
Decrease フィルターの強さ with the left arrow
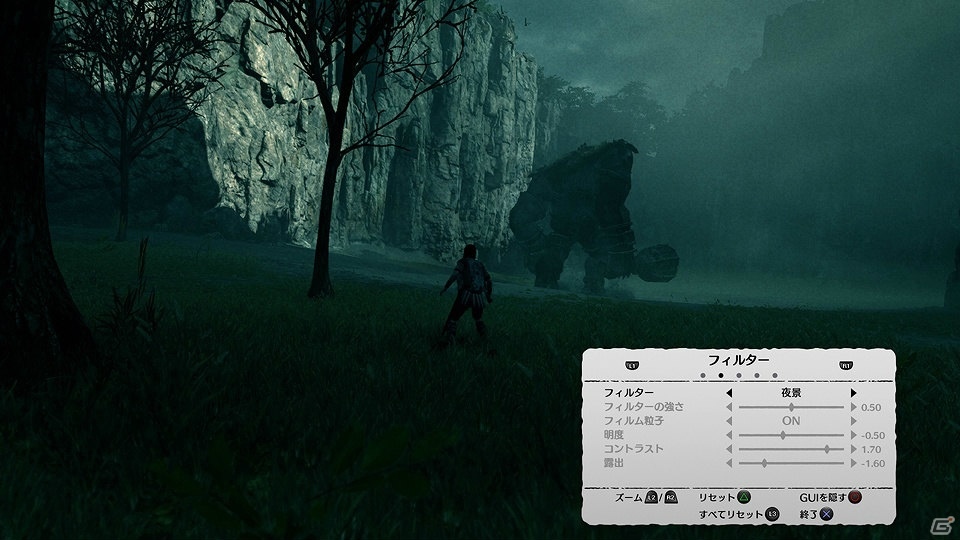click(x=729, y=407)
